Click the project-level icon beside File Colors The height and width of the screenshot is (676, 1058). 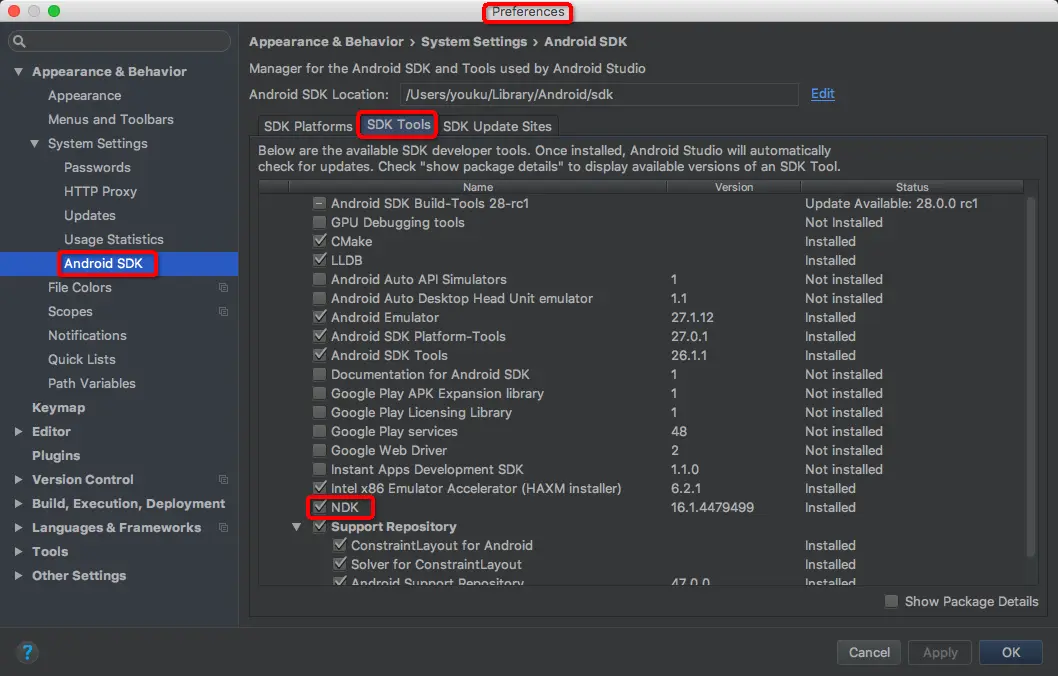223,287
